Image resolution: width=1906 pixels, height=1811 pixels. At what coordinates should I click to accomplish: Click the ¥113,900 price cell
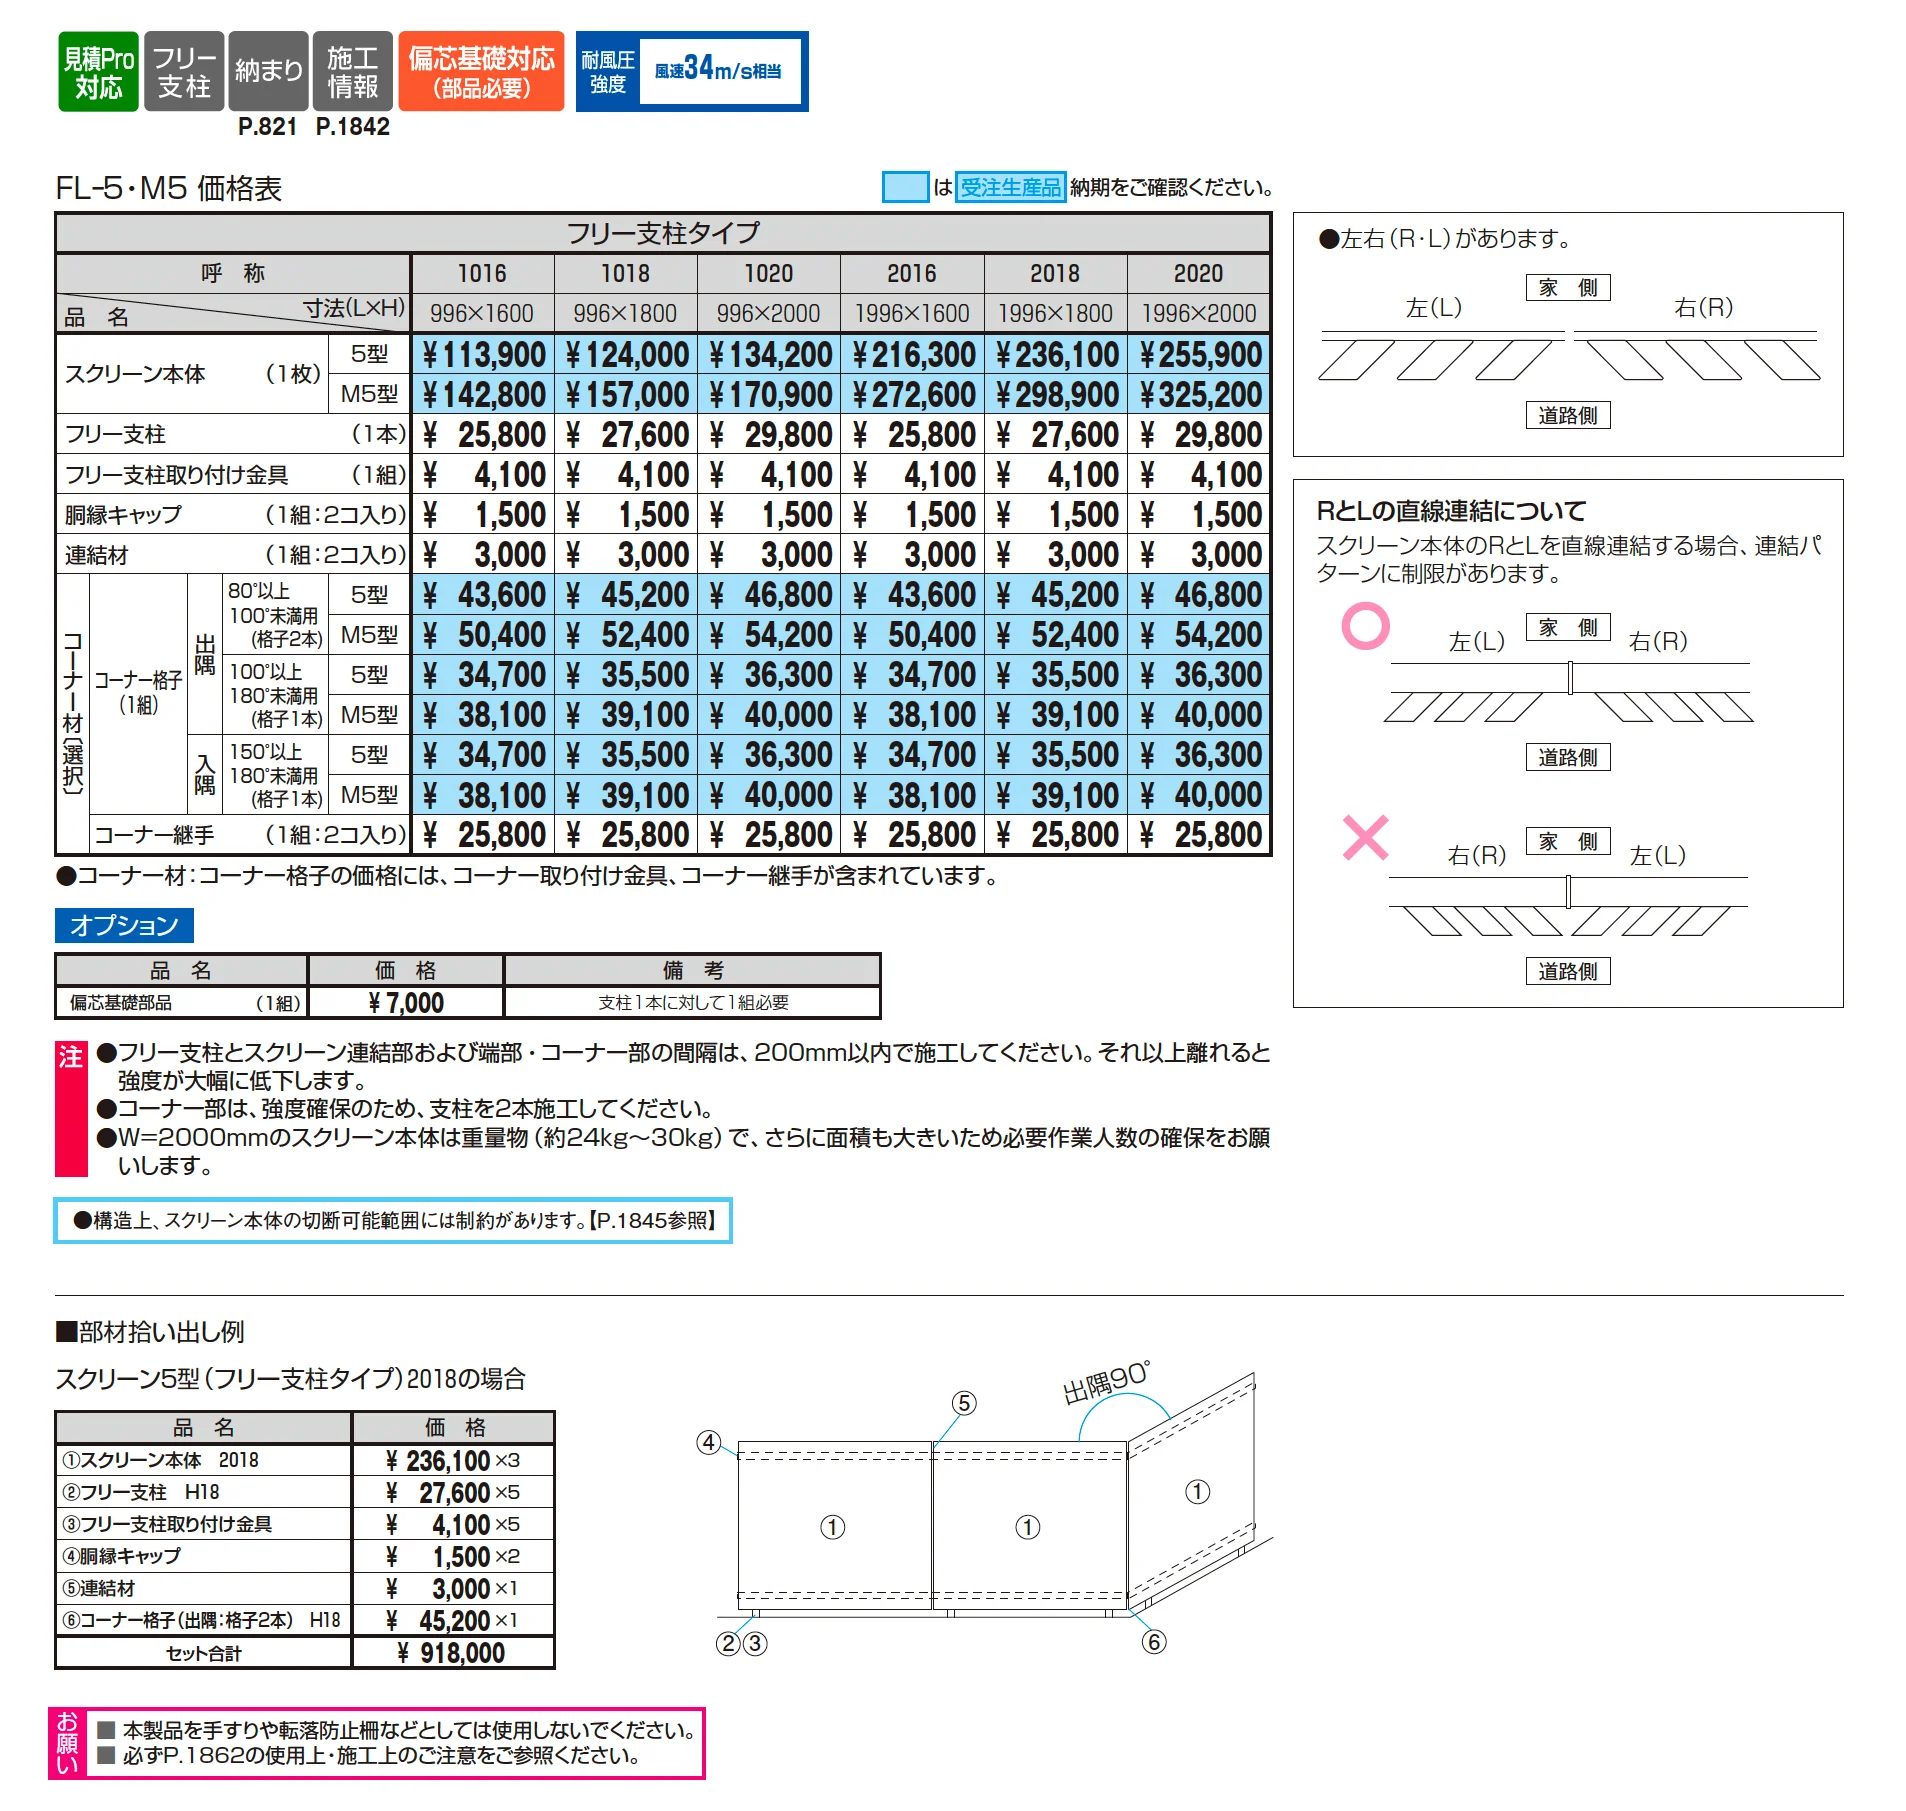pos(482,354)
